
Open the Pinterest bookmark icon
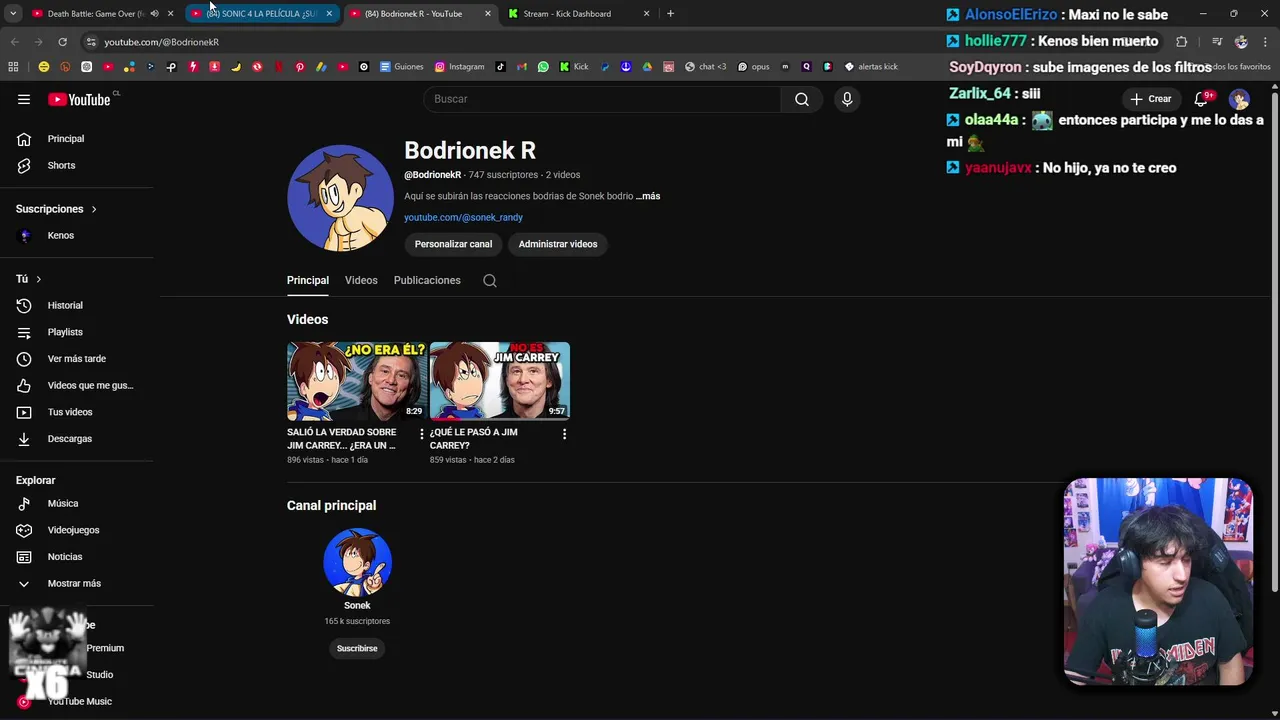pos(299,67)
